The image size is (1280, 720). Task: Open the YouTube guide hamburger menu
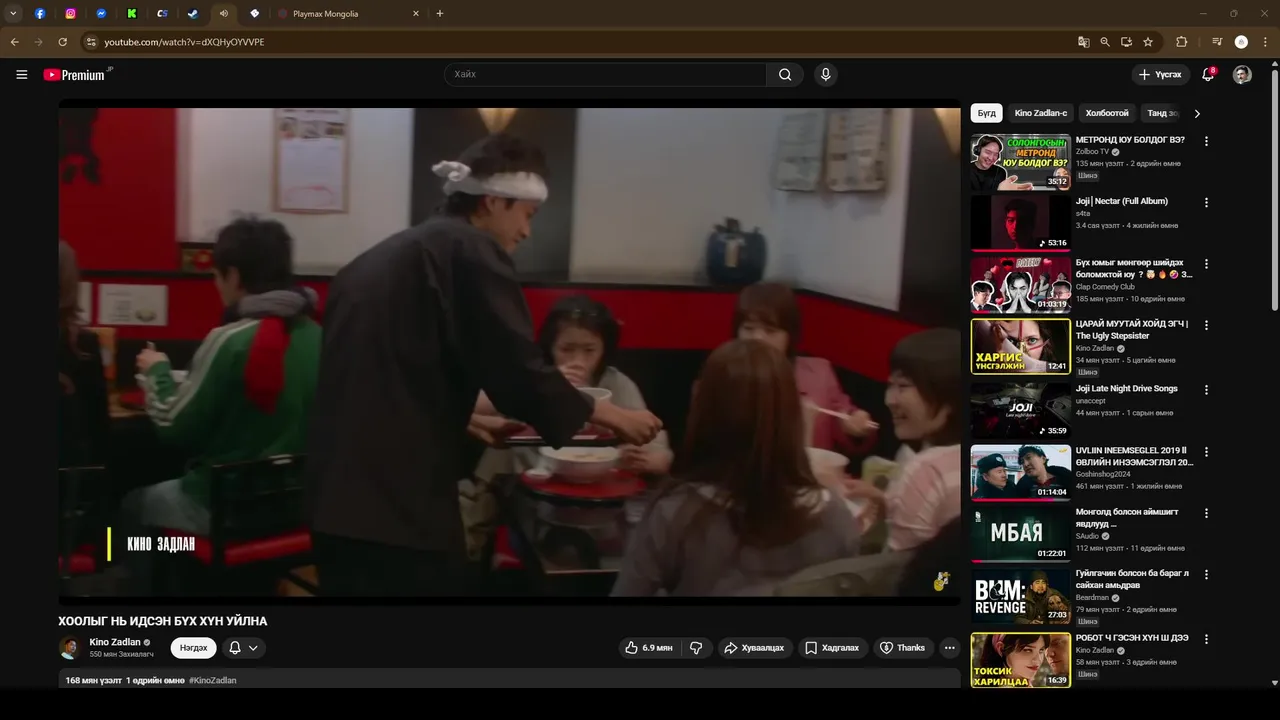pyautogui.click(x=22, y=75)
